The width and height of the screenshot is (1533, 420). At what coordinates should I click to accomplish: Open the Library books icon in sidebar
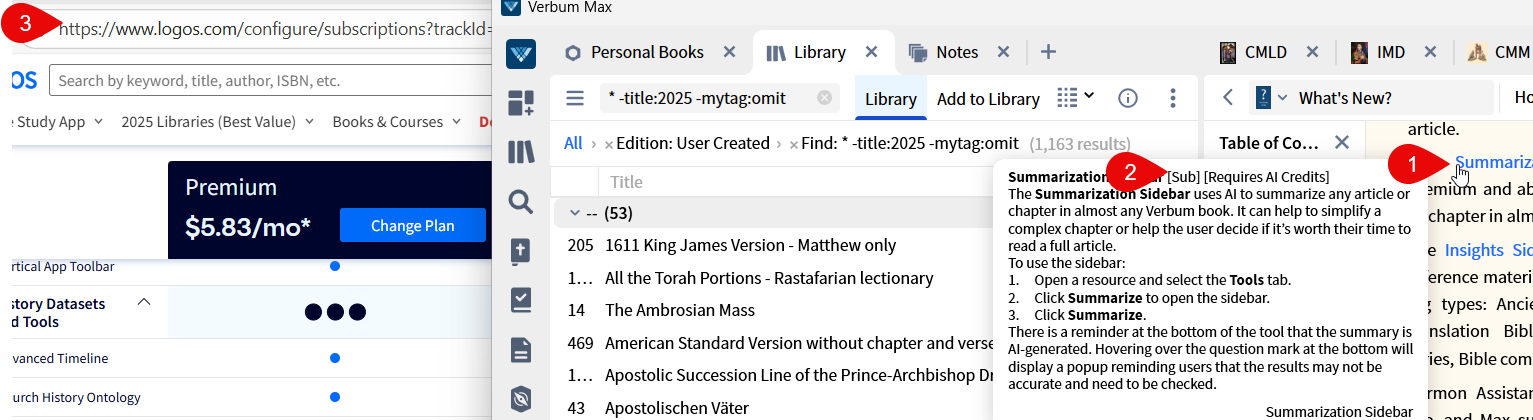(x=520, y=152)
